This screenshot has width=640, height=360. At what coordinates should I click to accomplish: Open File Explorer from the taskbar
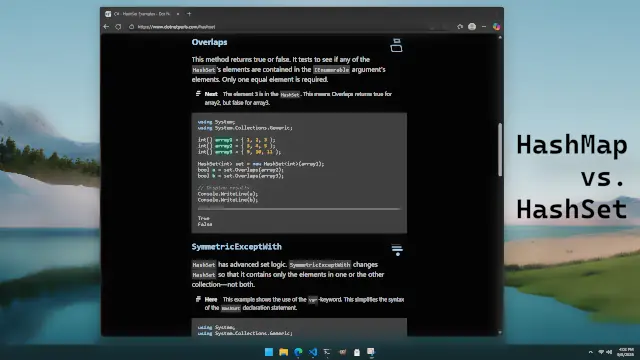pyautogui.click(x=283, y=352)
